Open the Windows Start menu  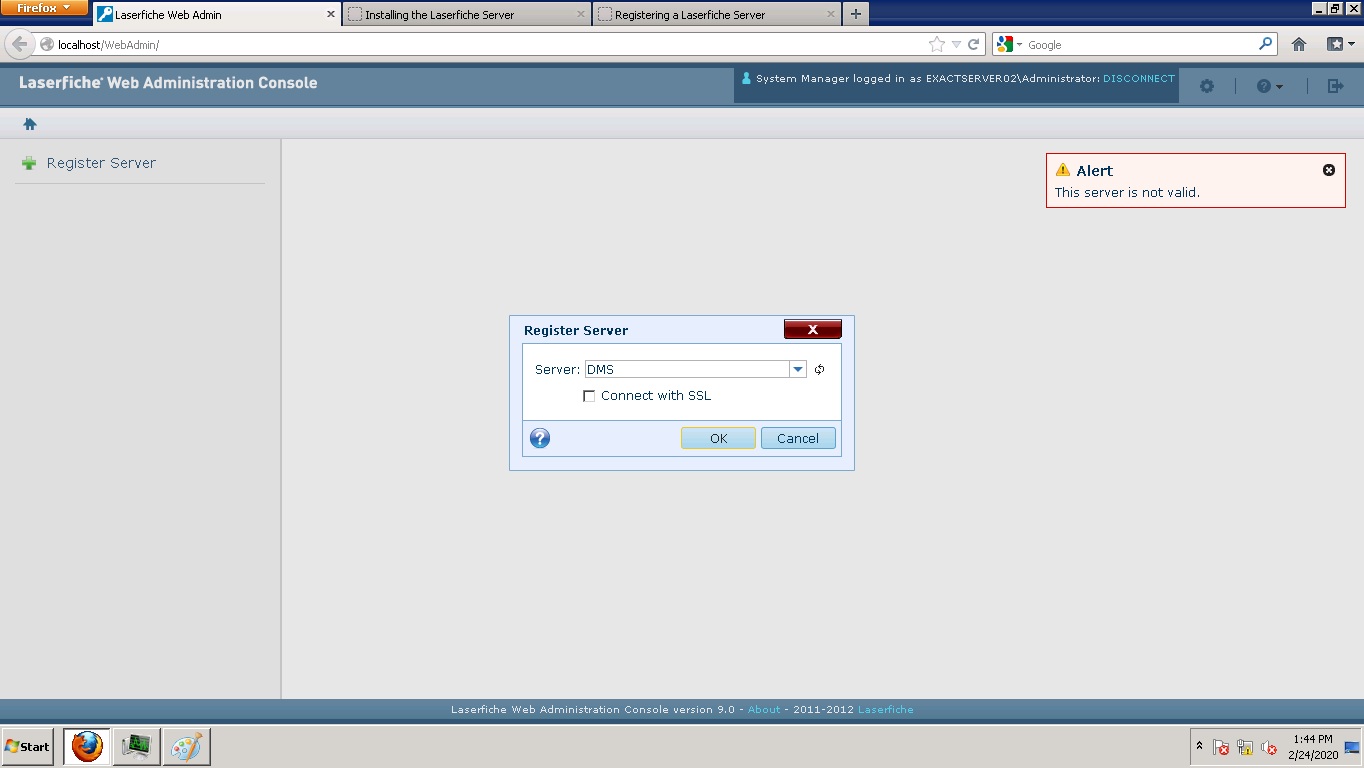click(x=28, y=747)
